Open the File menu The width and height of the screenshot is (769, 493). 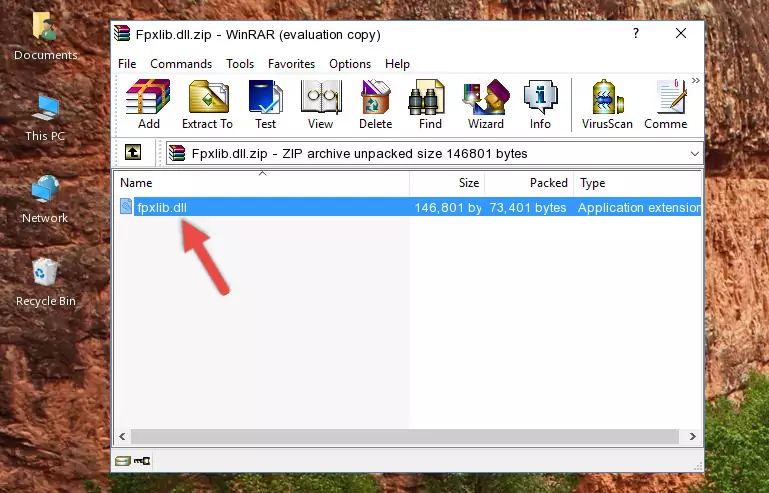[x=127, y=64]
